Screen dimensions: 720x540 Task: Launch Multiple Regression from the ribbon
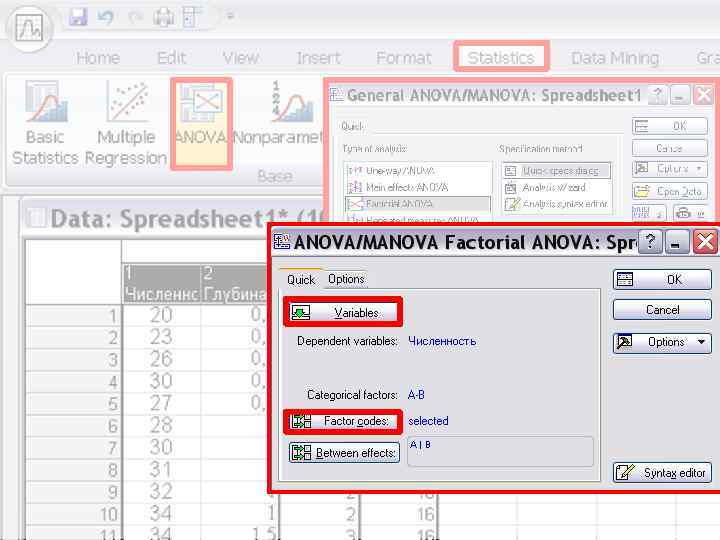click(x=126, y=123)
